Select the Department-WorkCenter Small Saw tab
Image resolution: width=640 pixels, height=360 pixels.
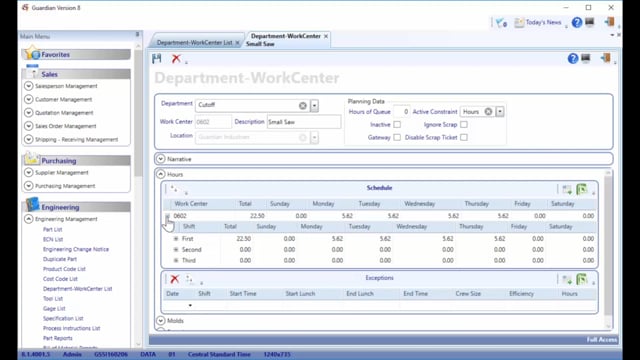tap(285, 40)
